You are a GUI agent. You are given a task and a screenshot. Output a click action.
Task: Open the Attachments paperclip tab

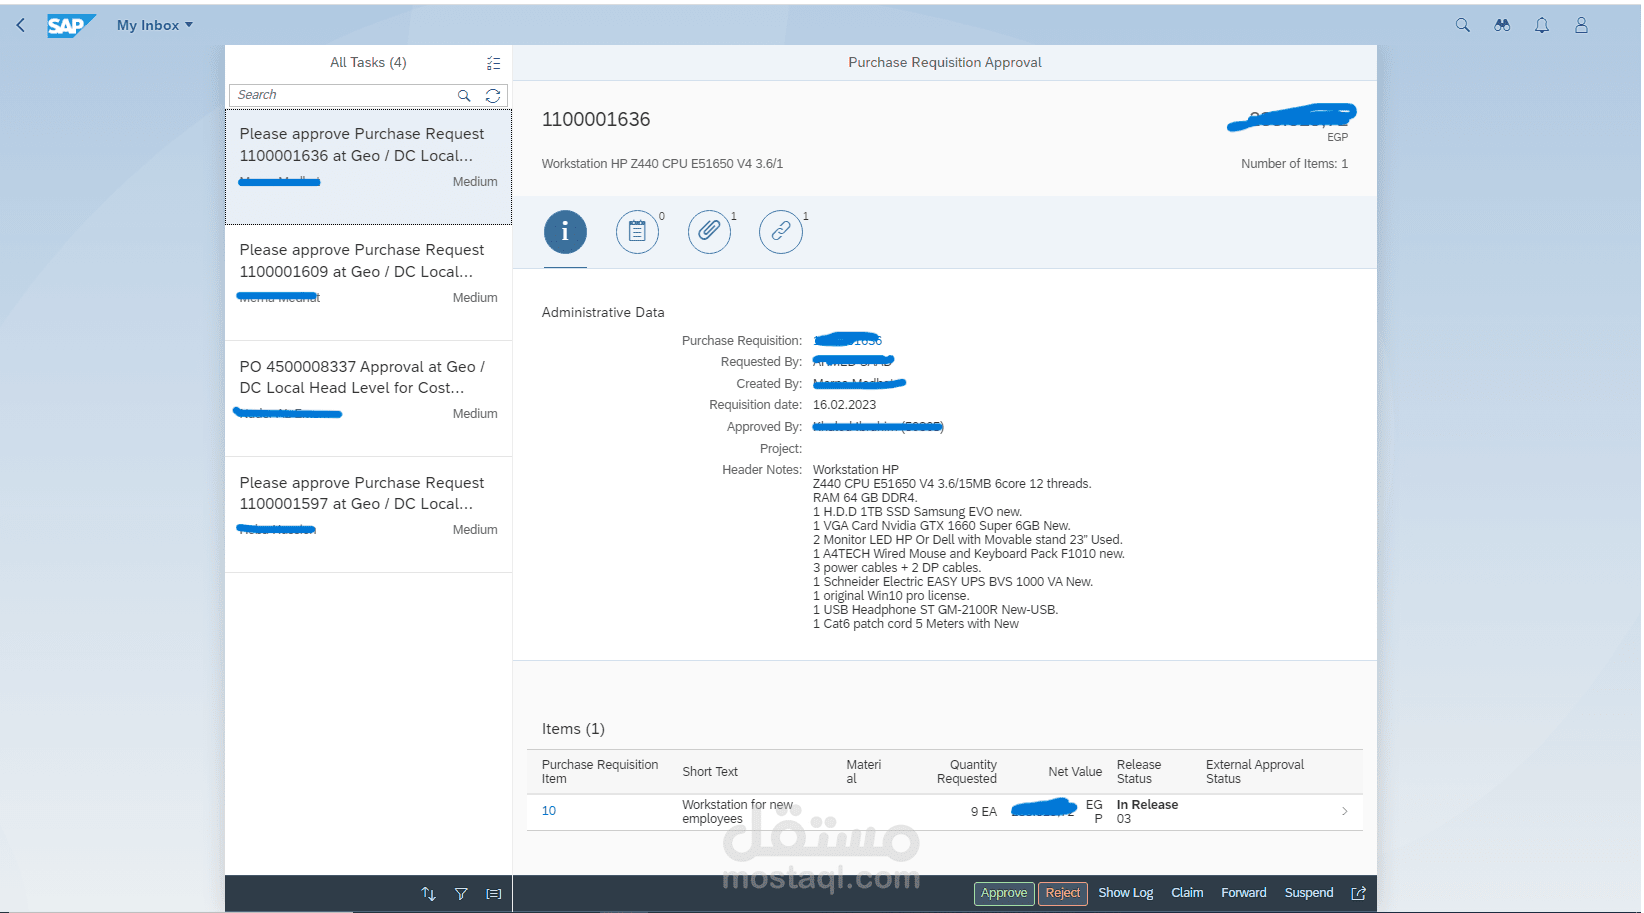coord(709,232)
